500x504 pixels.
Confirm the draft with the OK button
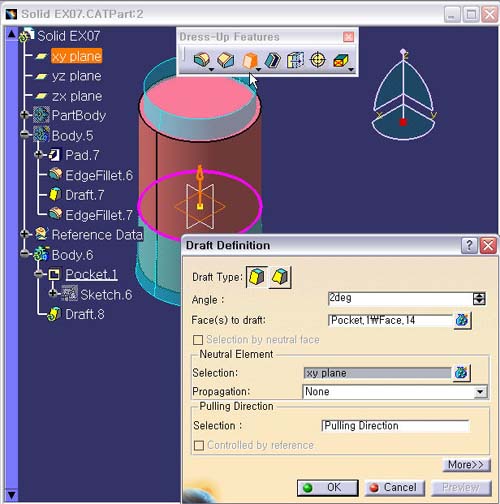328,488
